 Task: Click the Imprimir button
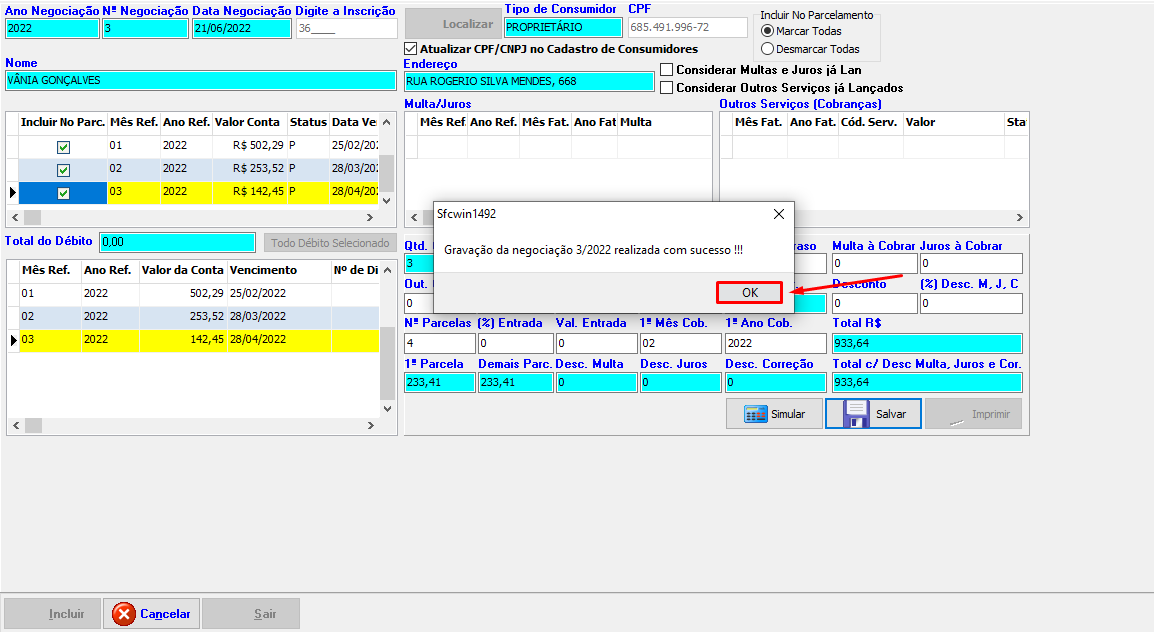tap(973, 414)
